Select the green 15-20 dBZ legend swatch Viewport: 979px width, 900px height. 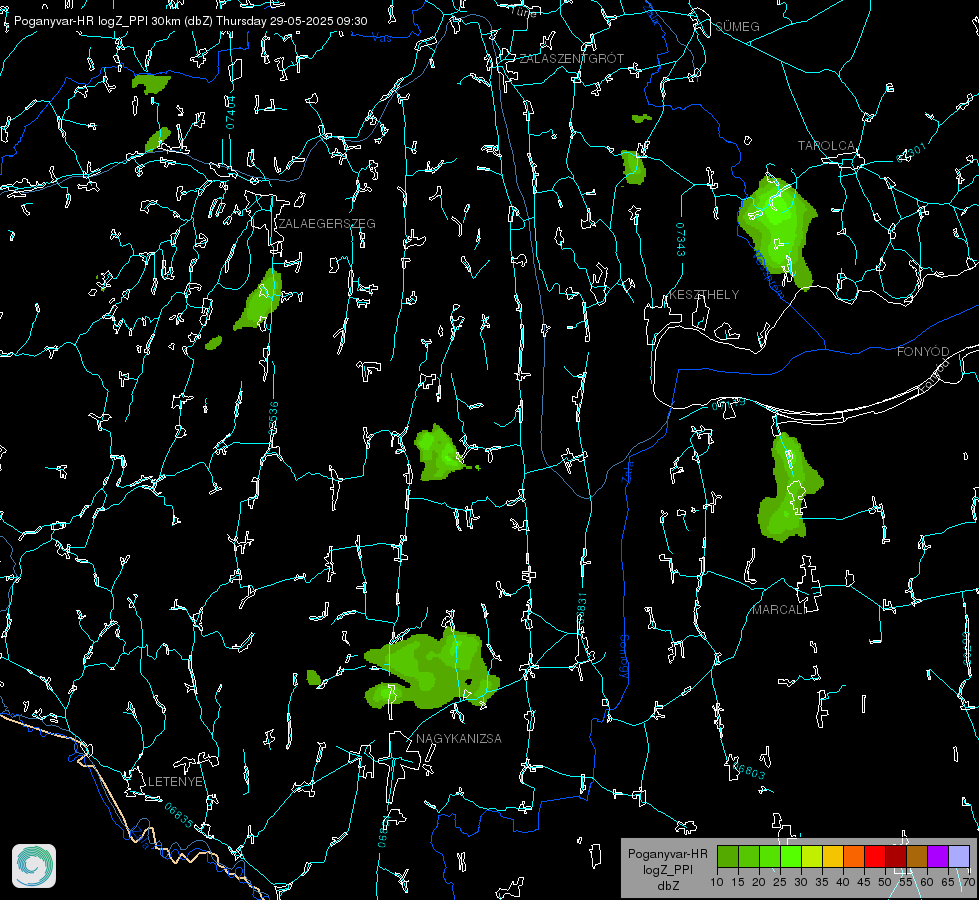[x=749, y=856]
